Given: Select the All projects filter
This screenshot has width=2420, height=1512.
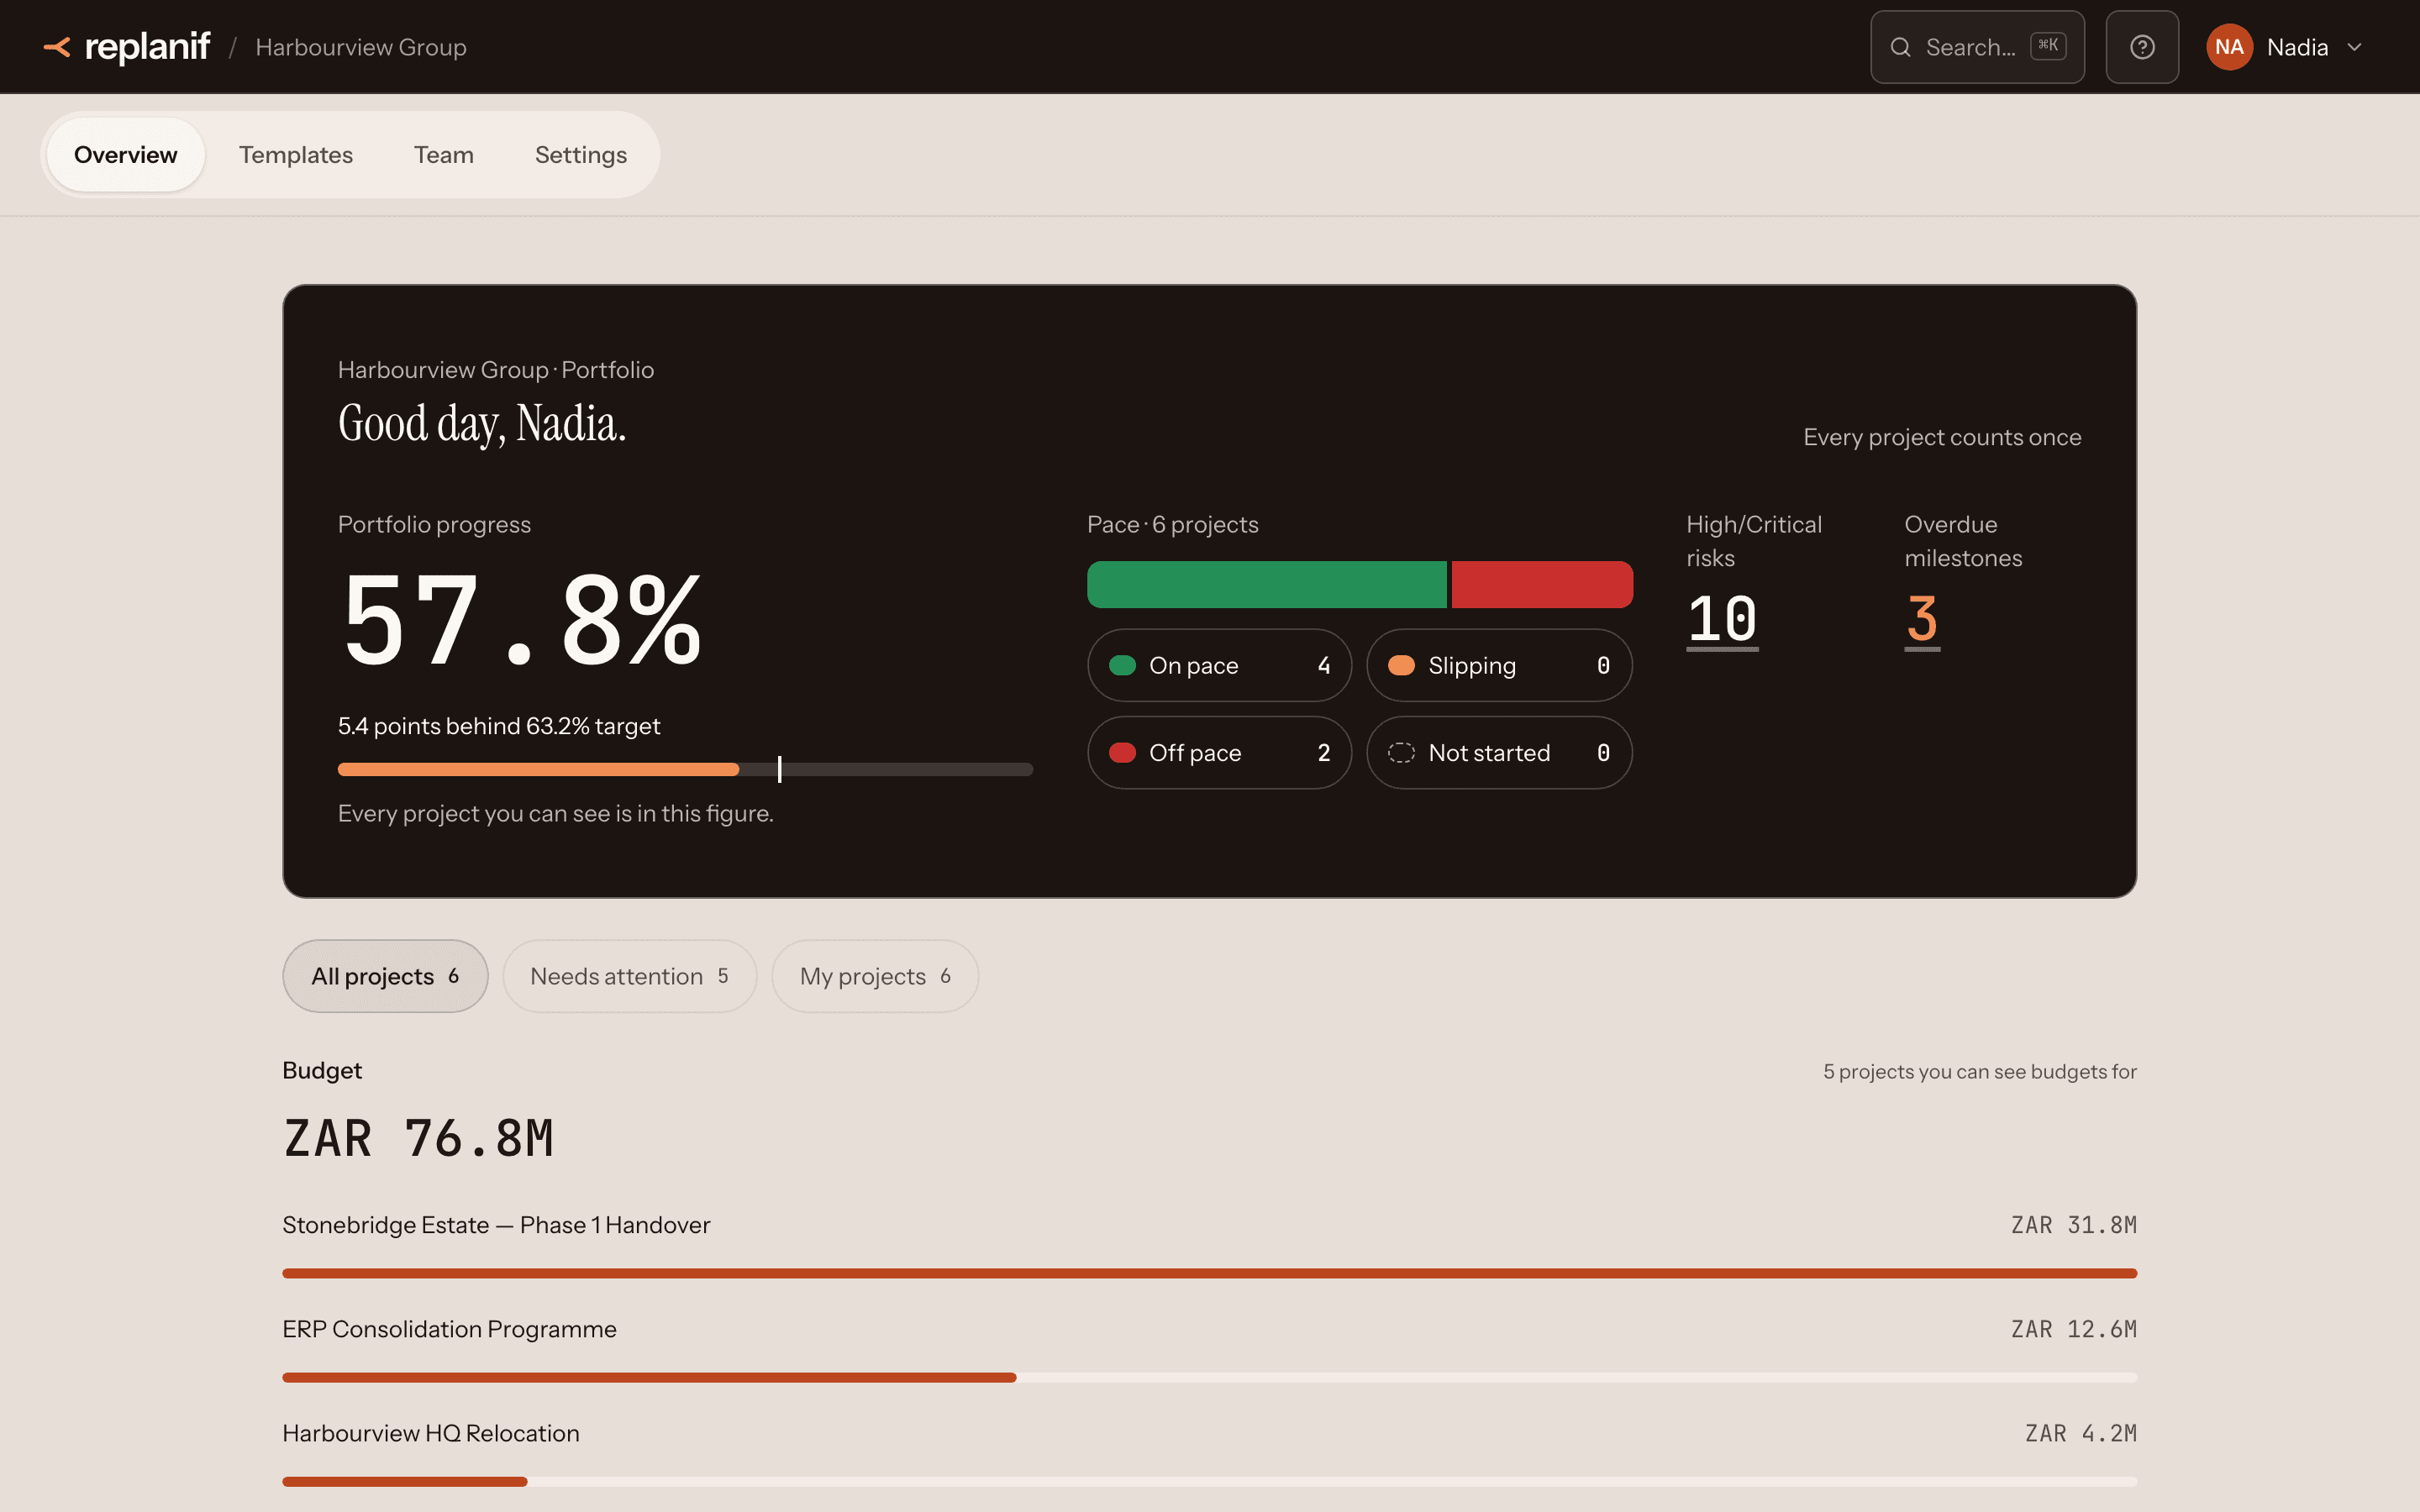Looking at the screenshot, I should coord(385,976).
